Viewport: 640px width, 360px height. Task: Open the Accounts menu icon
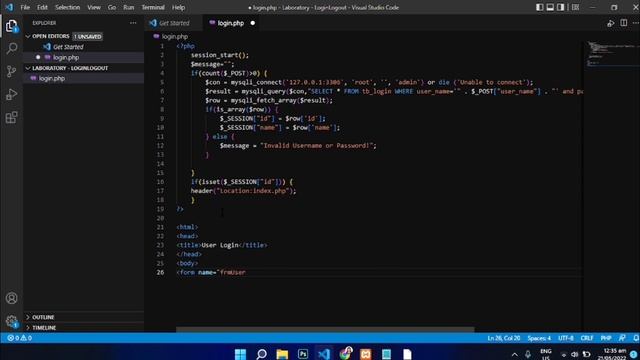click(11, 298)
